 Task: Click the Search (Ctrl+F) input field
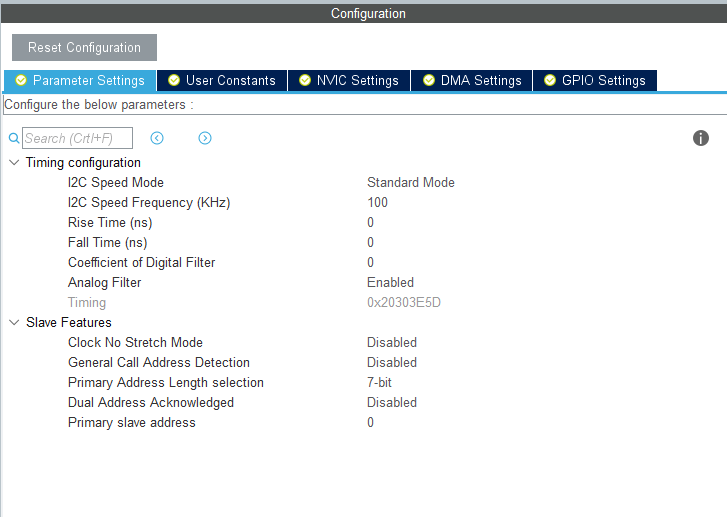[x=77, y=138]
